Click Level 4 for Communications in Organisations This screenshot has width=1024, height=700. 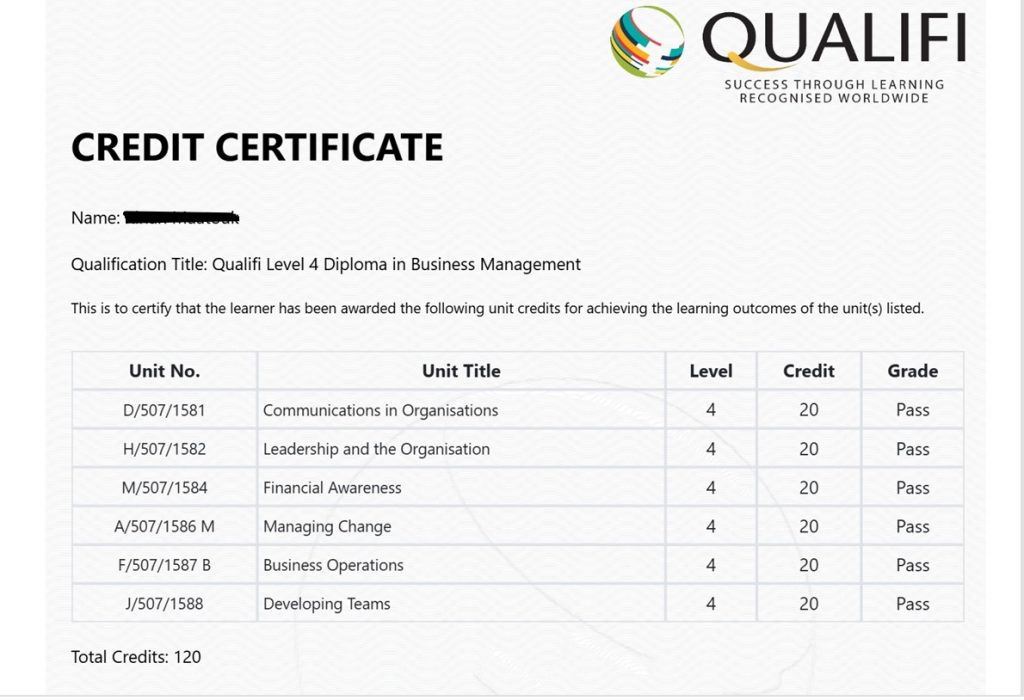[711, 410]
